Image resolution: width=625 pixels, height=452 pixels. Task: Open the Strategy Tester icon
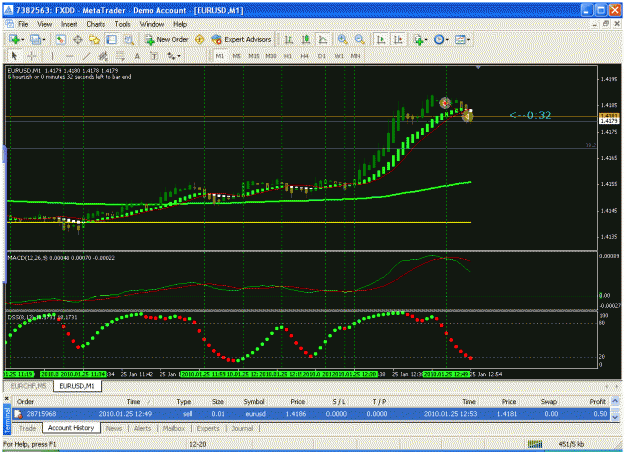pyautogui.click(x=128, y=39)
